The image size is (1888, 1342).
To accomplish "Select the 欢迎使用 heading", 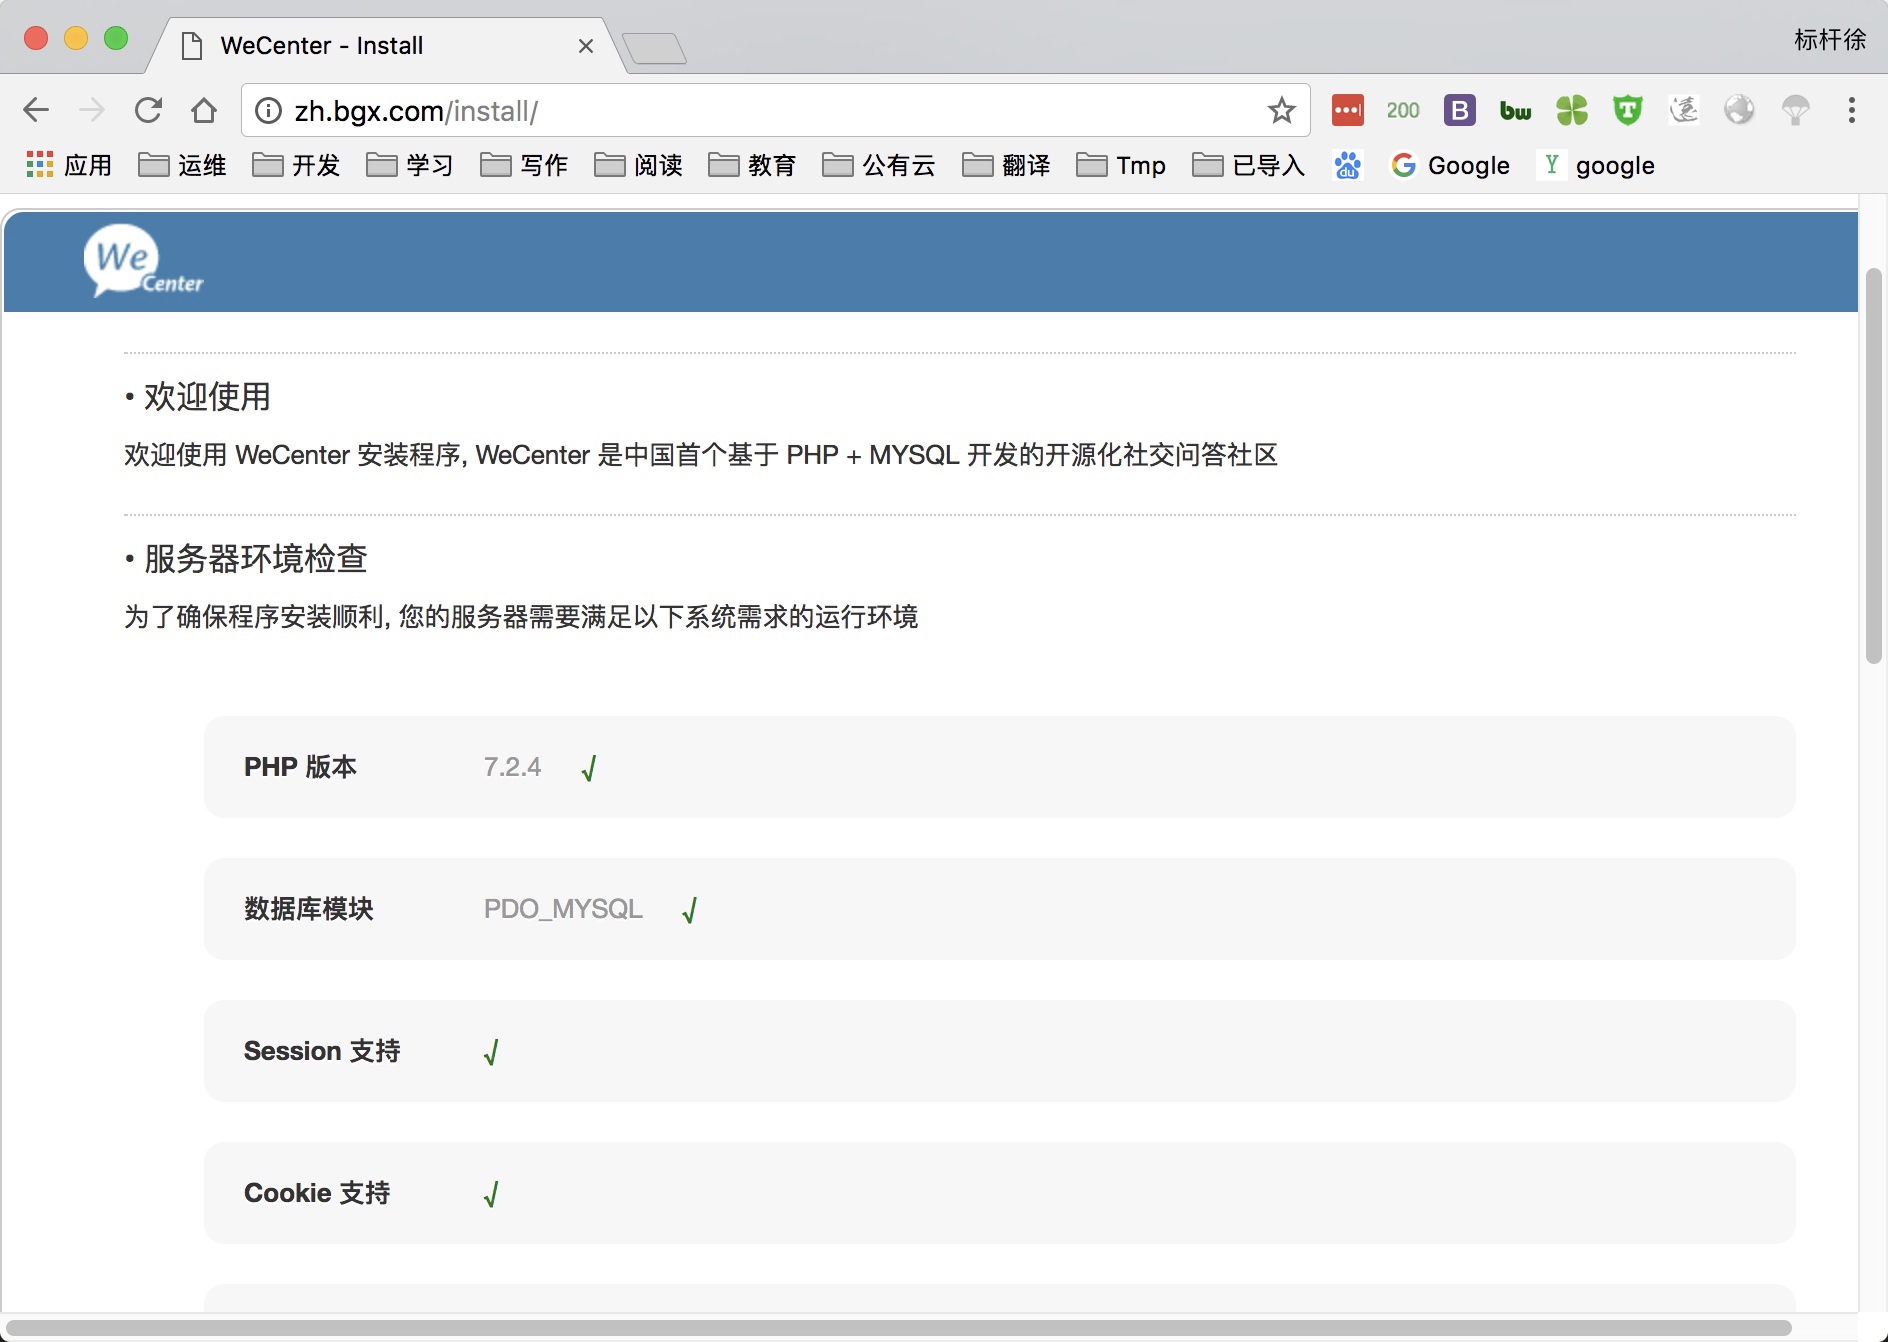I will click(x=207, y=397).
